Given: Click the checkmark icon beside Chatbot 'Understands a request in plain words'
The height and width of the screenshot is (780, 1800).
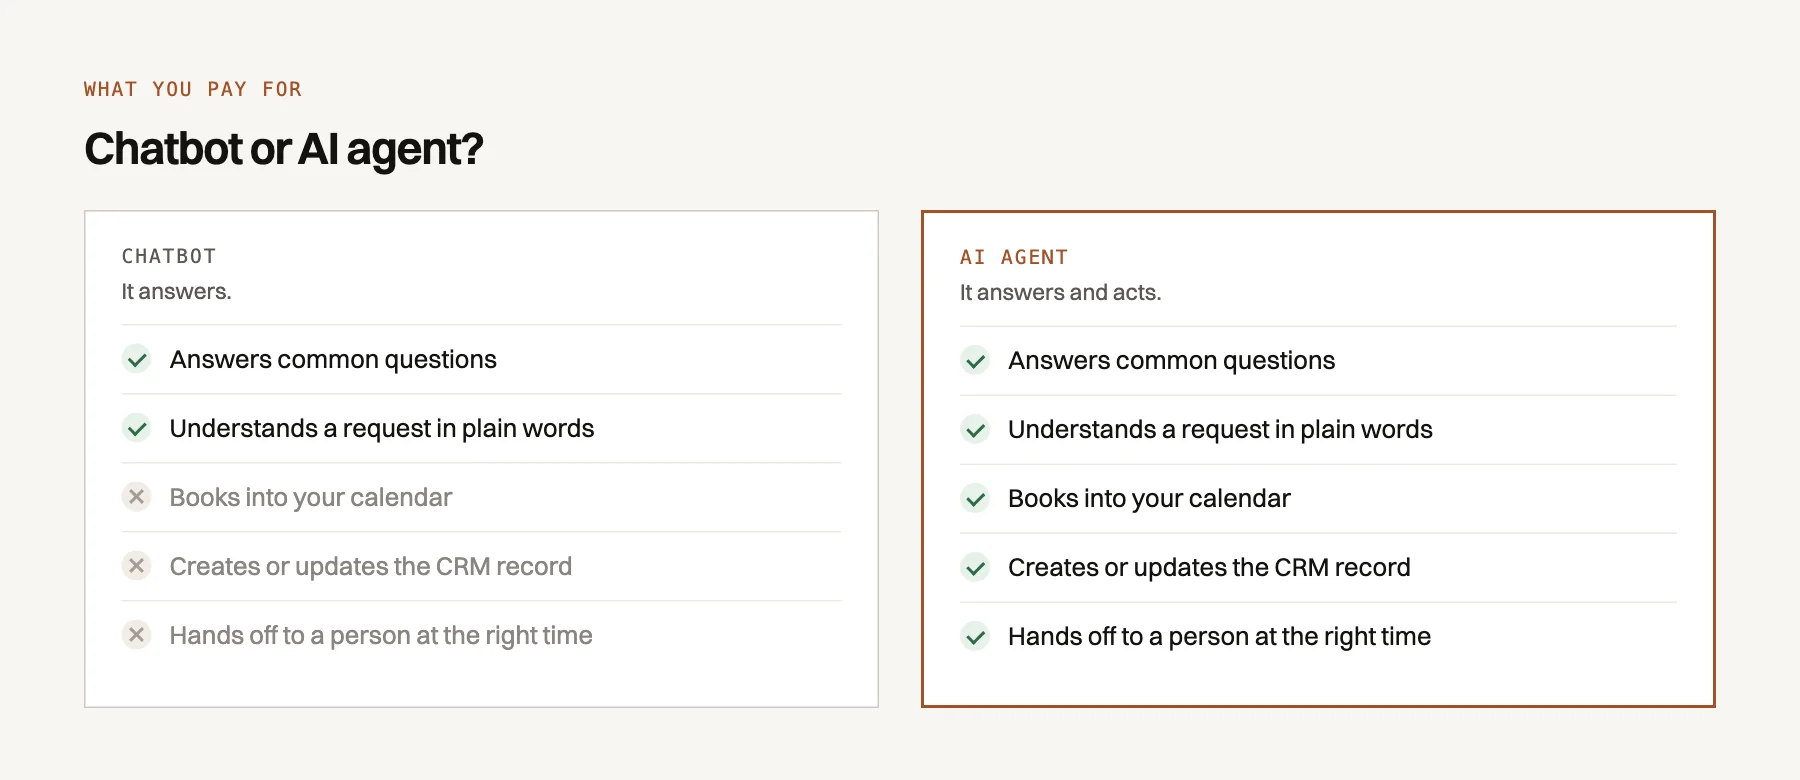Looking at the screenshot, I should pyautogui.click(x=137, y=428).
